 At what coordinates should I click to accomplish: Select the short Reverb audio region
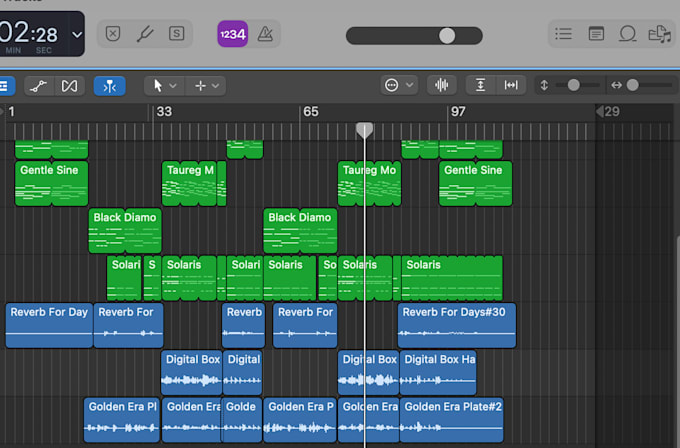[243, 325]
